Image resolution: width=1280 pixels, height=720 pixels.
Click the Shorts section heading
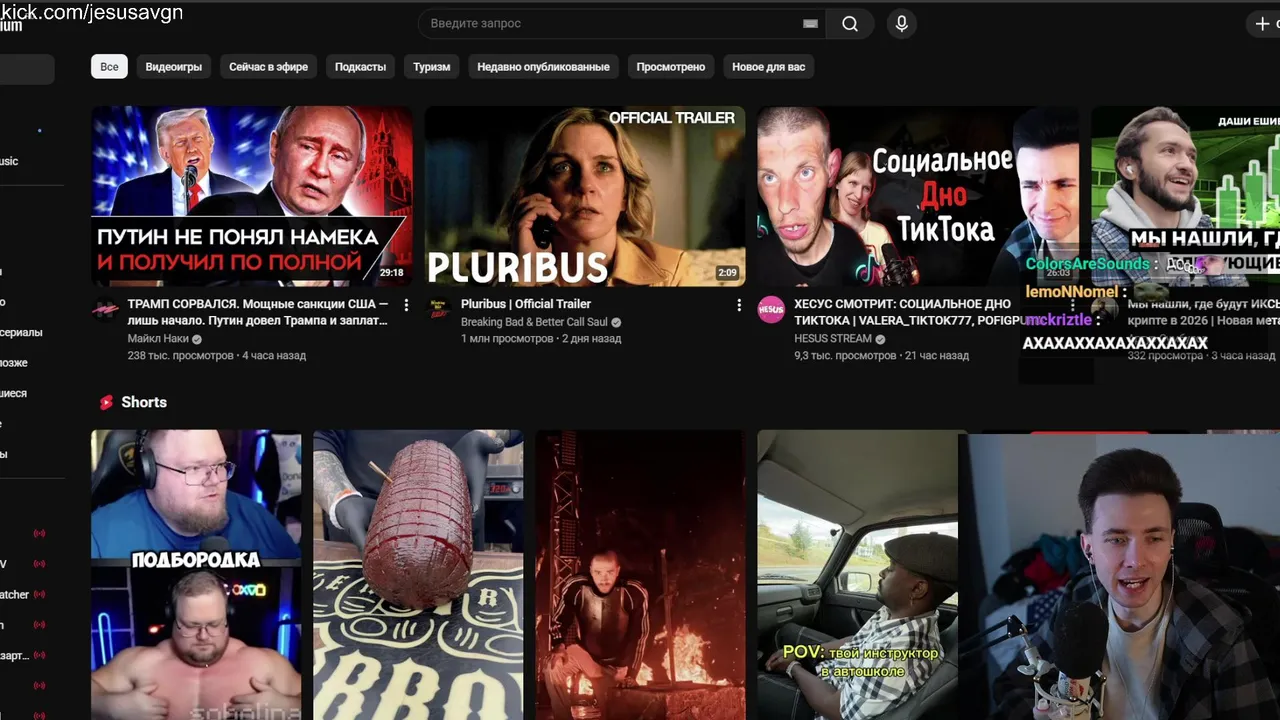pyautogui.click(x=144, y=402)
